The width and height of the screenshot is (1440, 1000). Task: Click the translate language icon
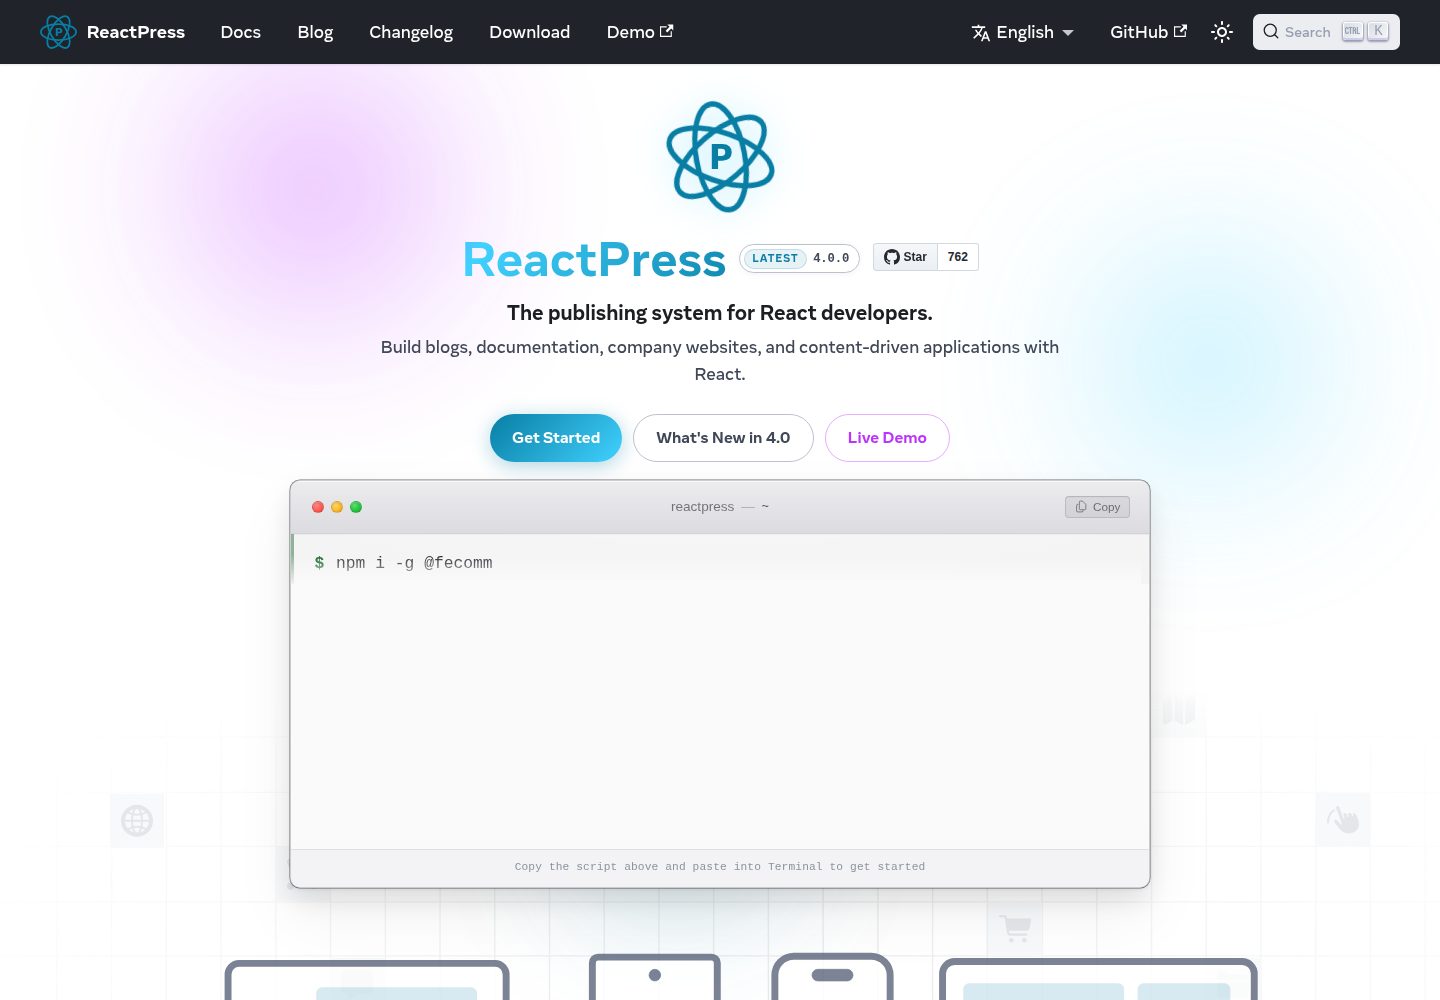tap(981, 33)
